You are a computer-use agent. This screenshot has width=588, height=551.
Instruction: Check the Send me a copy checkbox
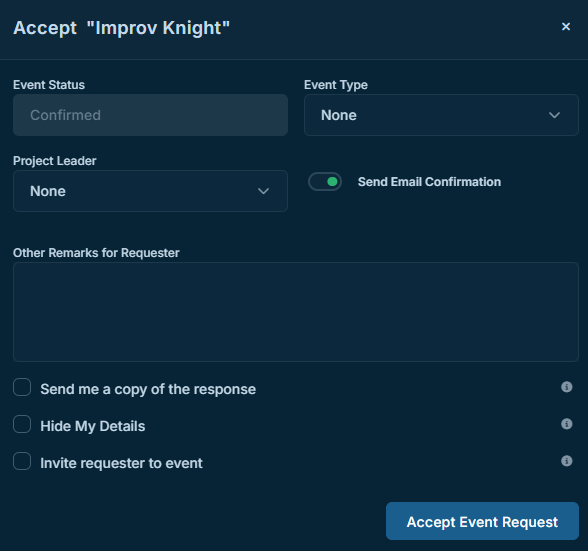22,387
